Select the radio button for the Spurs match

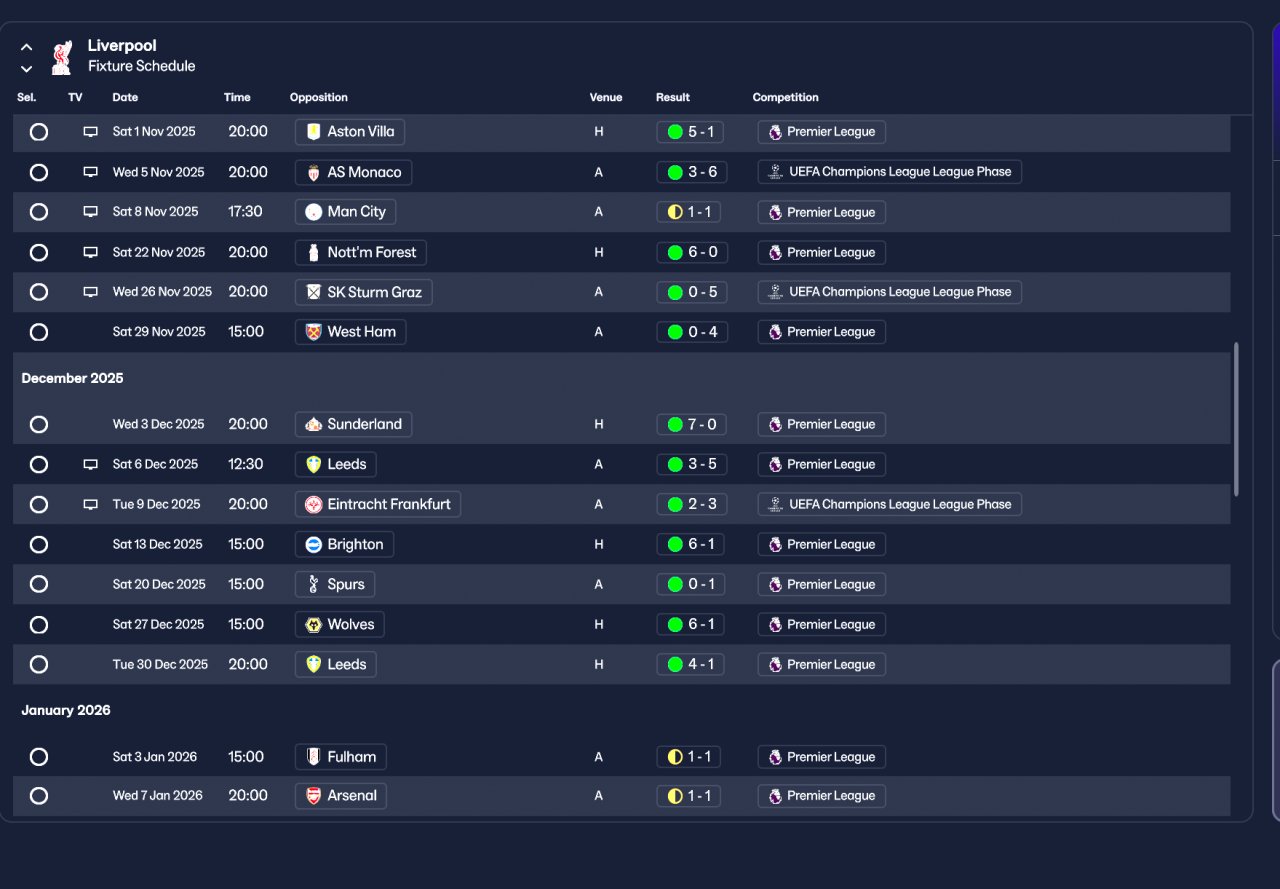(39, 584)
